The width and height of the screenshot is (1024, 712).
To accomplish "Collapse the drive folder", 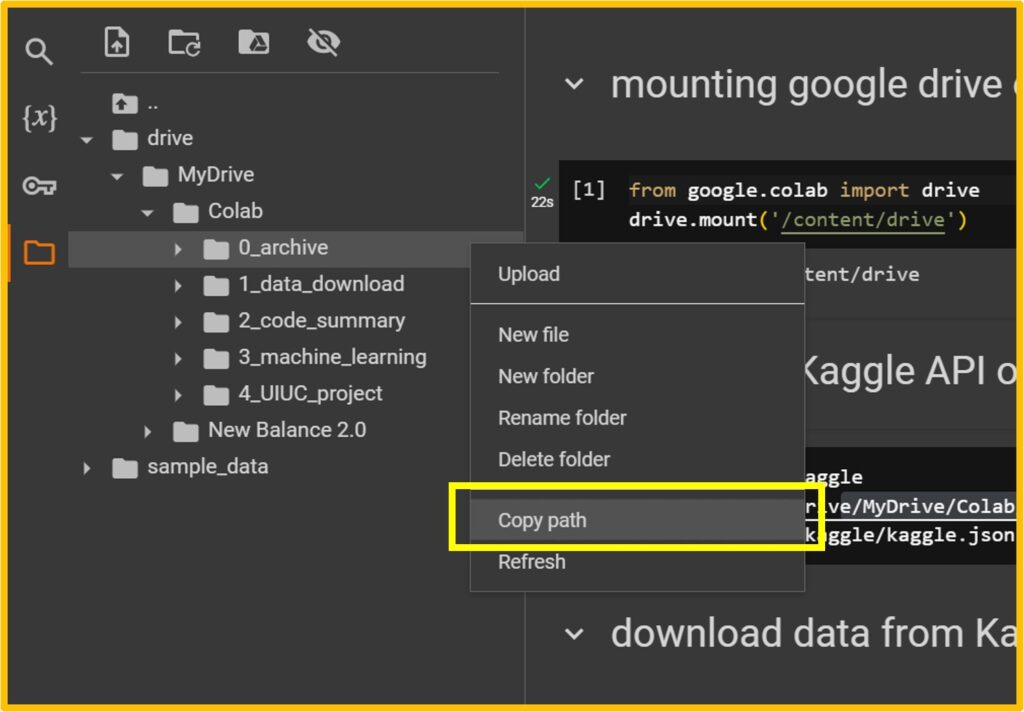I will pos(87,140).
